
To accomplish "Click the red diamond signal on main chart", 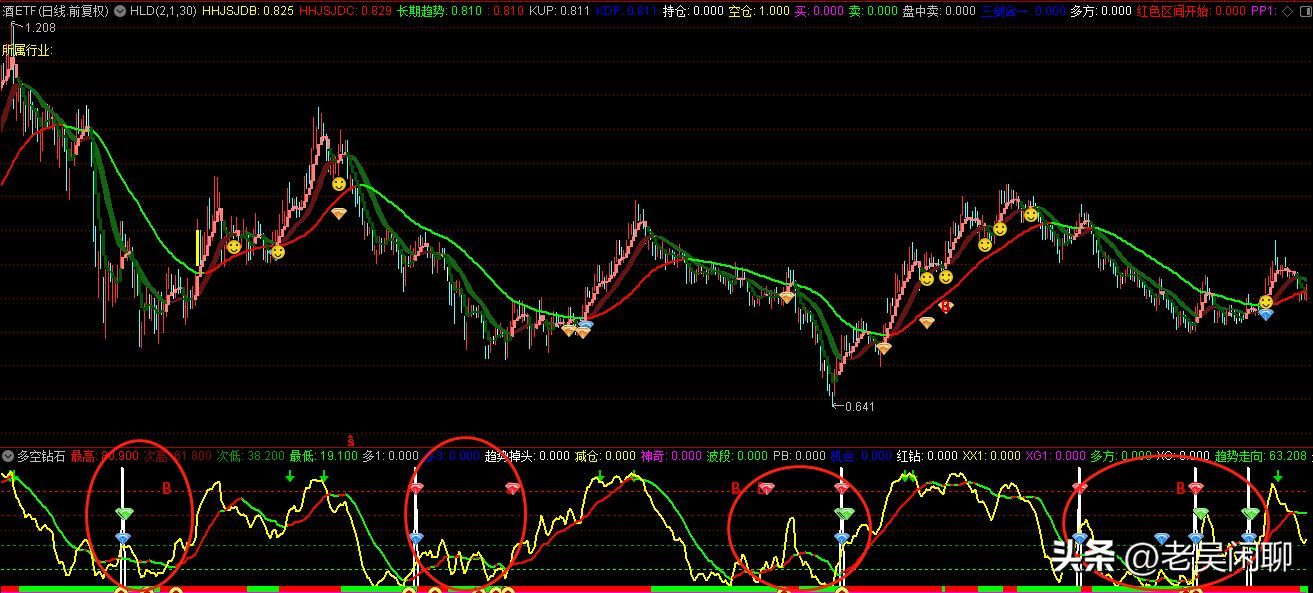I will (x=945, y=306).
